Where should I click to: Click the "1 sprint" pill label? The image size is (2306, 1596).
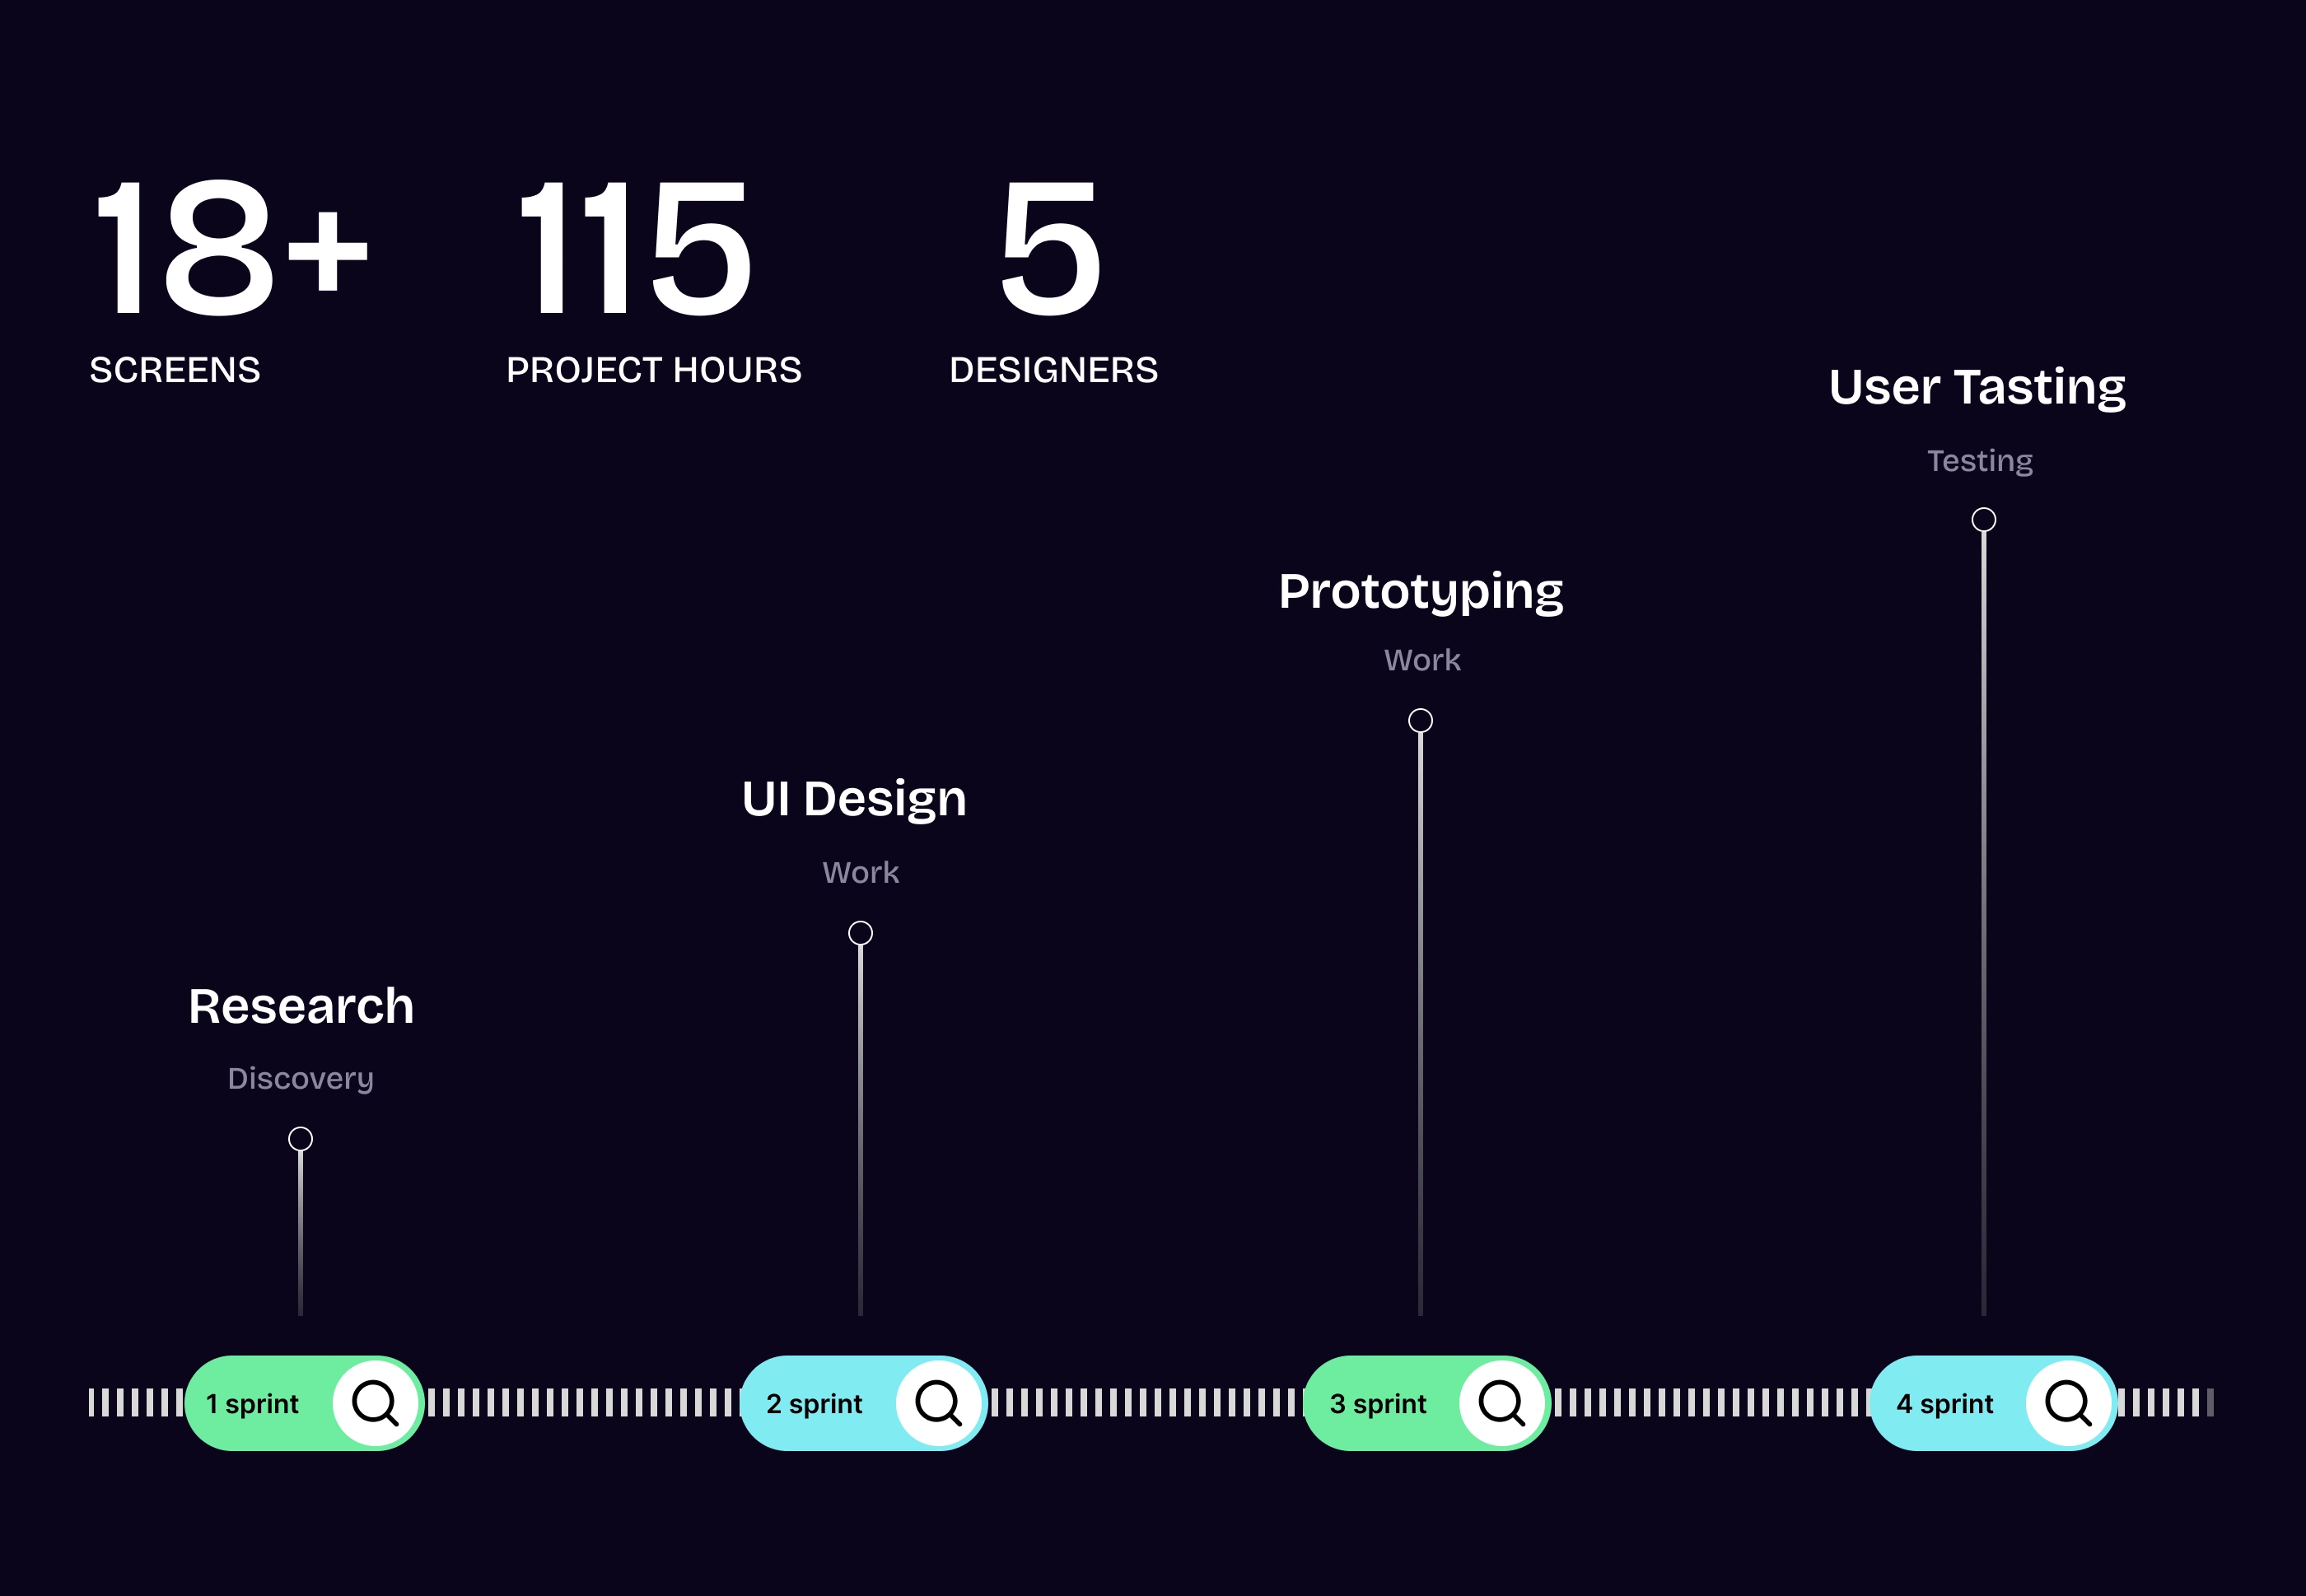coord(252,1404)
